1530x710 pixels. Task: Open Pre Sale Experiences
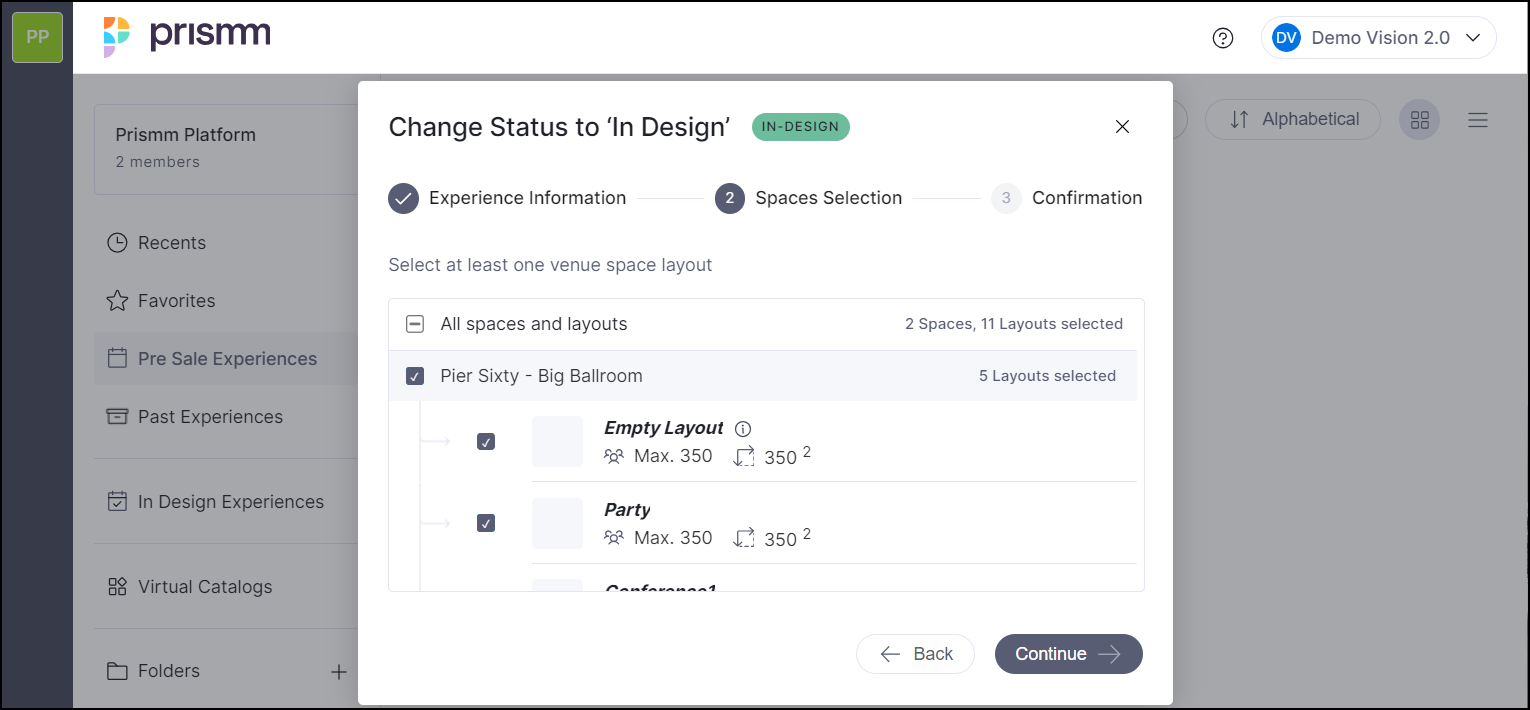[x=227, y=359]
